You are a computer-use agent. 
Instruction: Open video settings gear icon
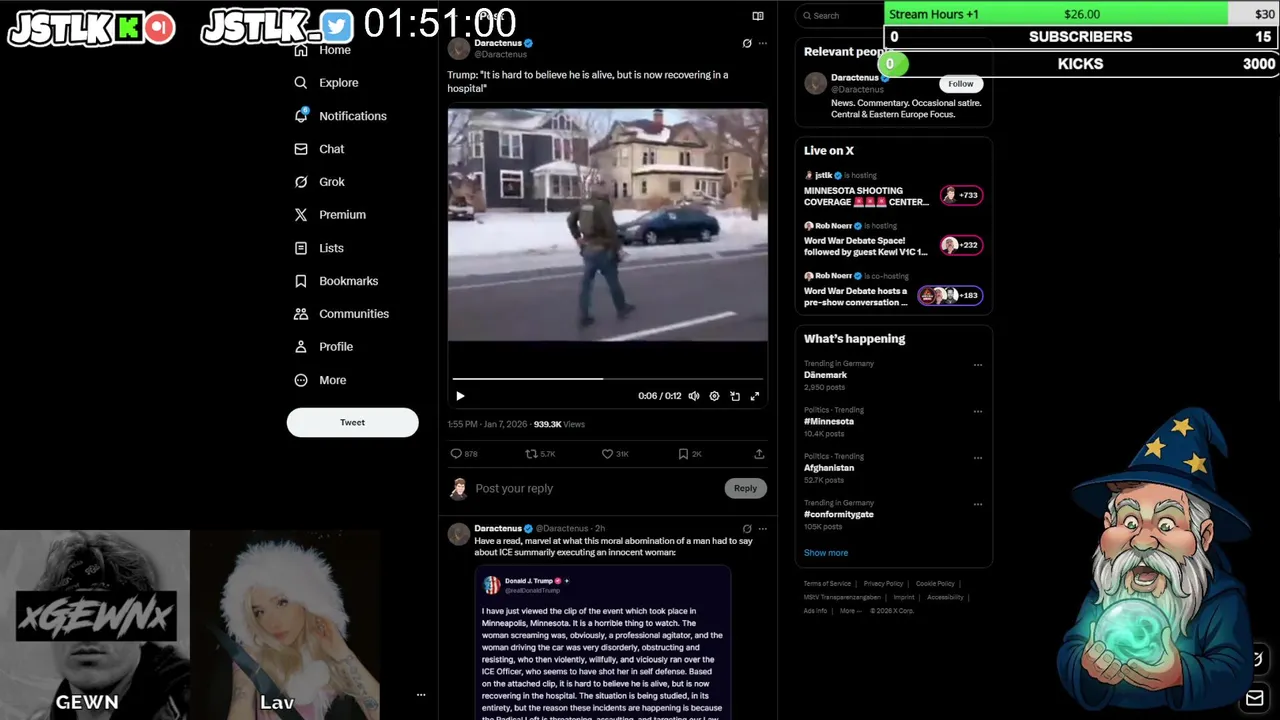714,396
